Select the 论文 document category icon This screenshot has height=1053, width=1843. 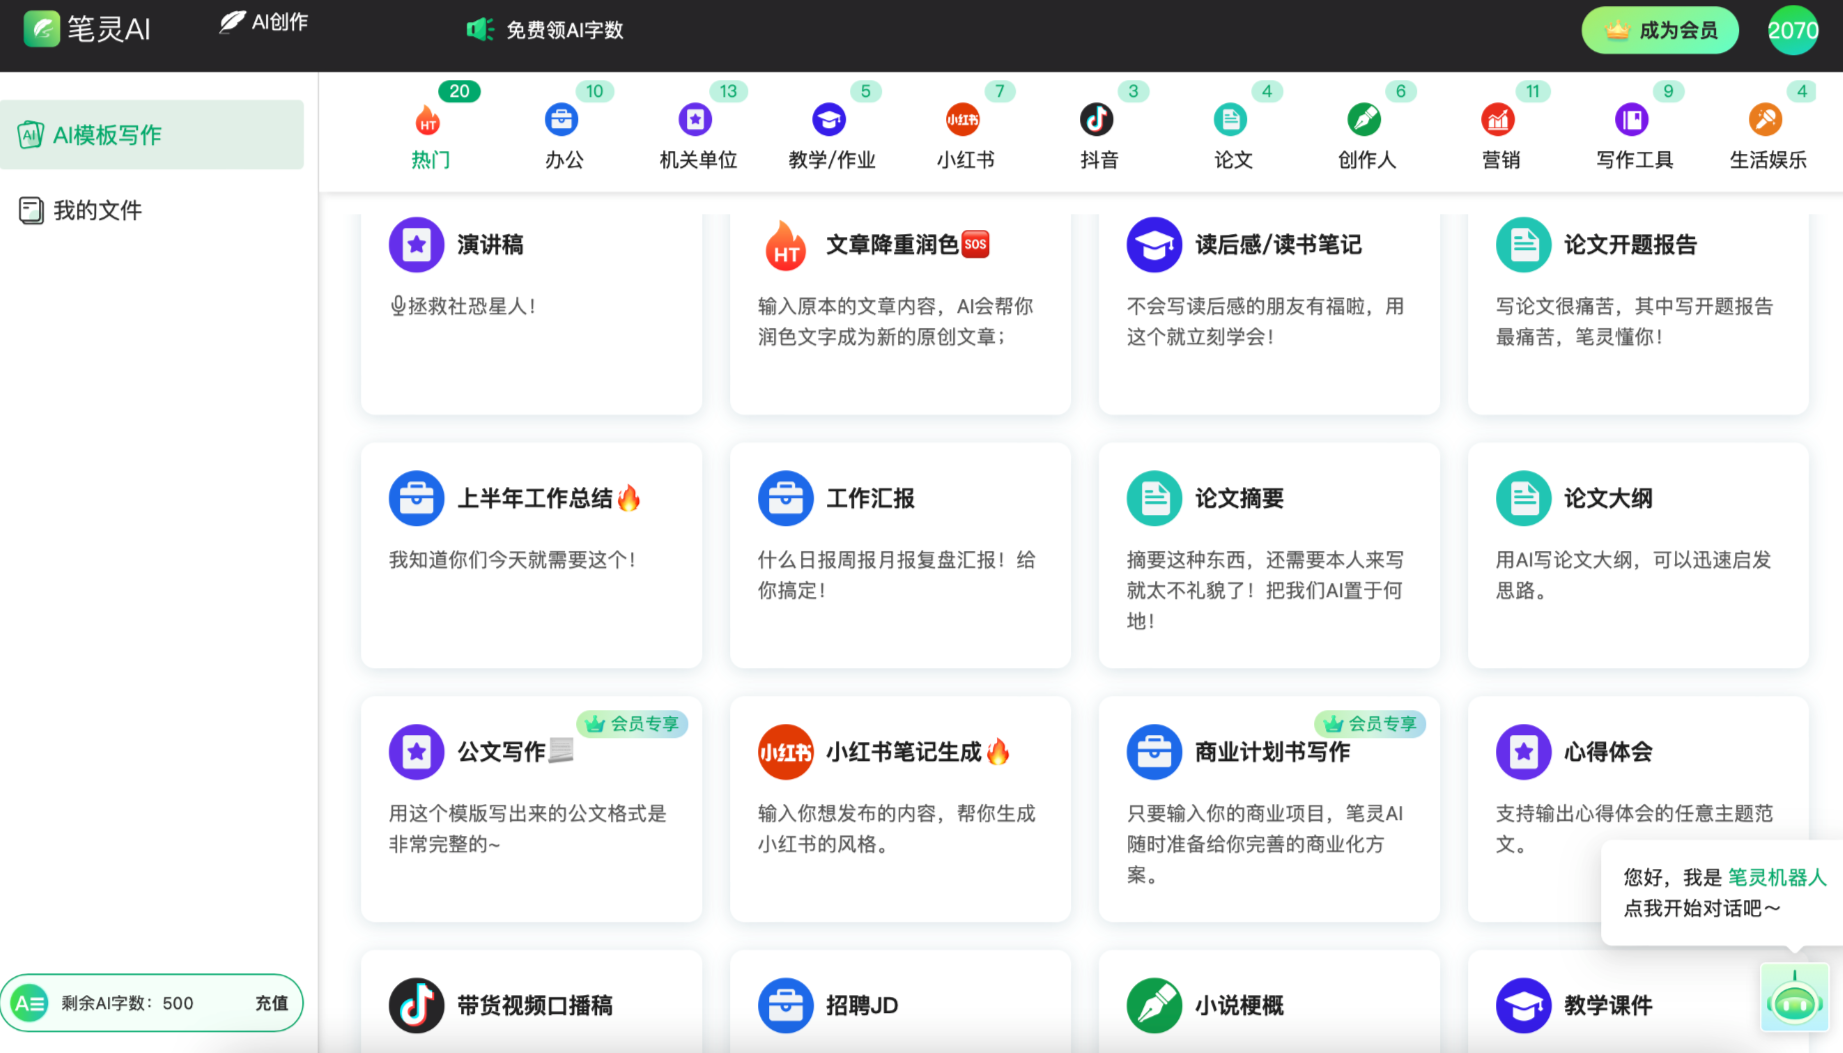tap(1231, 120)
